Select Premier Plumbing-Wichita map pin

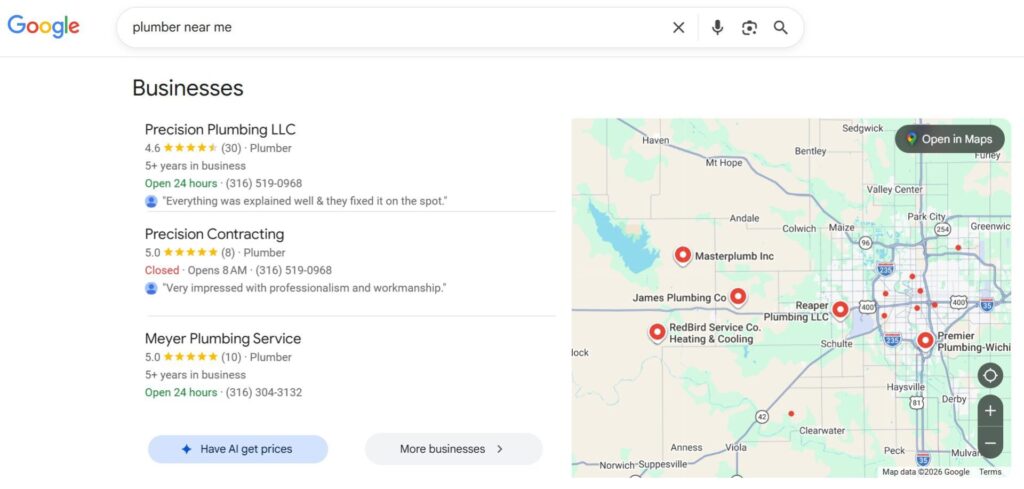(925, 340)
